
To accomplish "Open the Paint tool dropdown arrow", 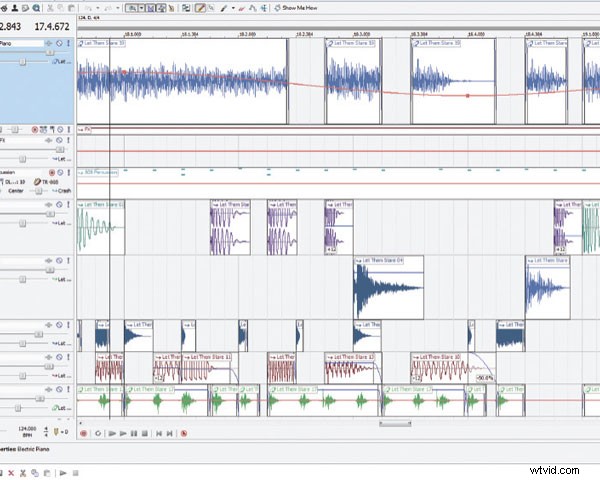I will coord(233,8).
